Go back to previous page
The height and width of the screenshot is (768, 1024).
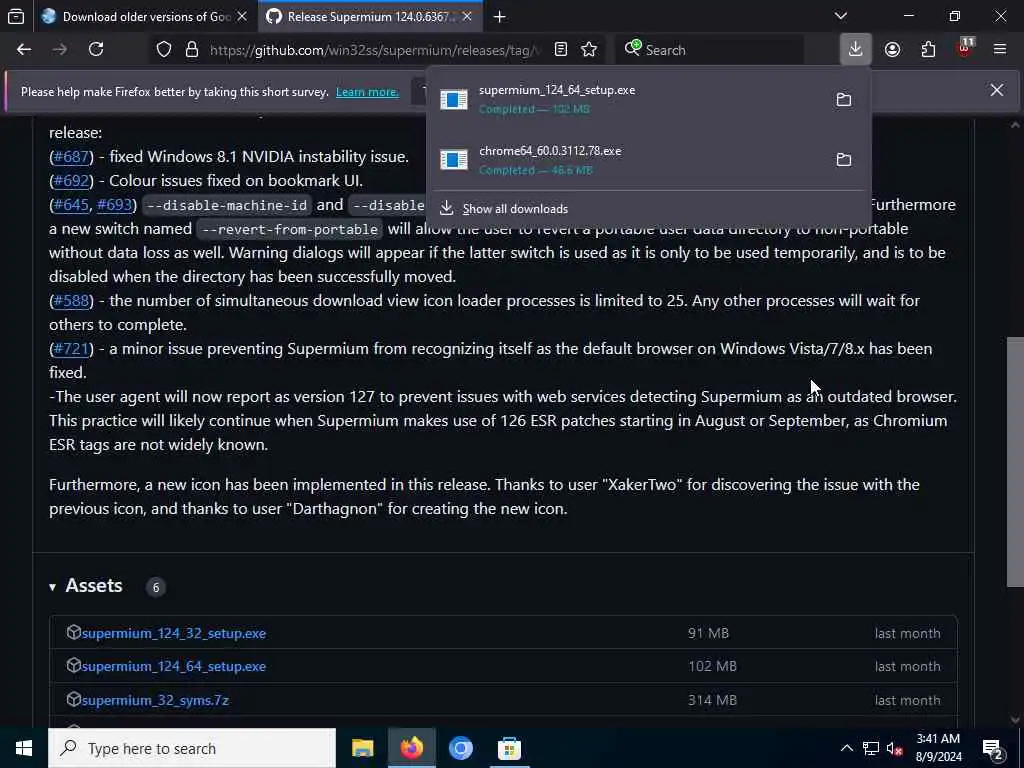24,50
